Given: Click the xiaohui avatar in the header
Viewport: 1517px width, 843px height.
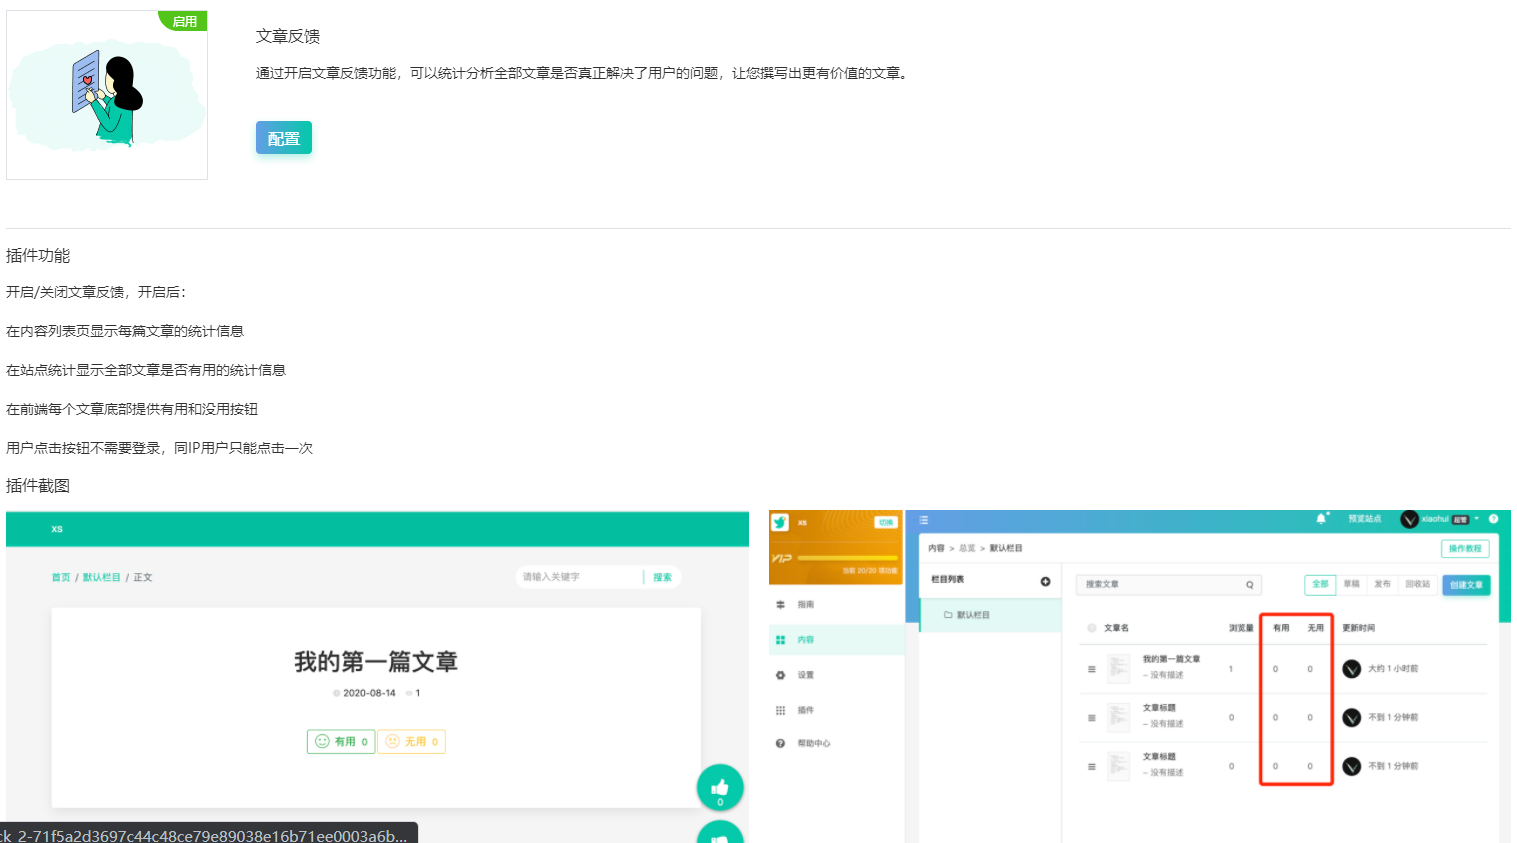Looking at the screenshot, I should pos(1409,519).
